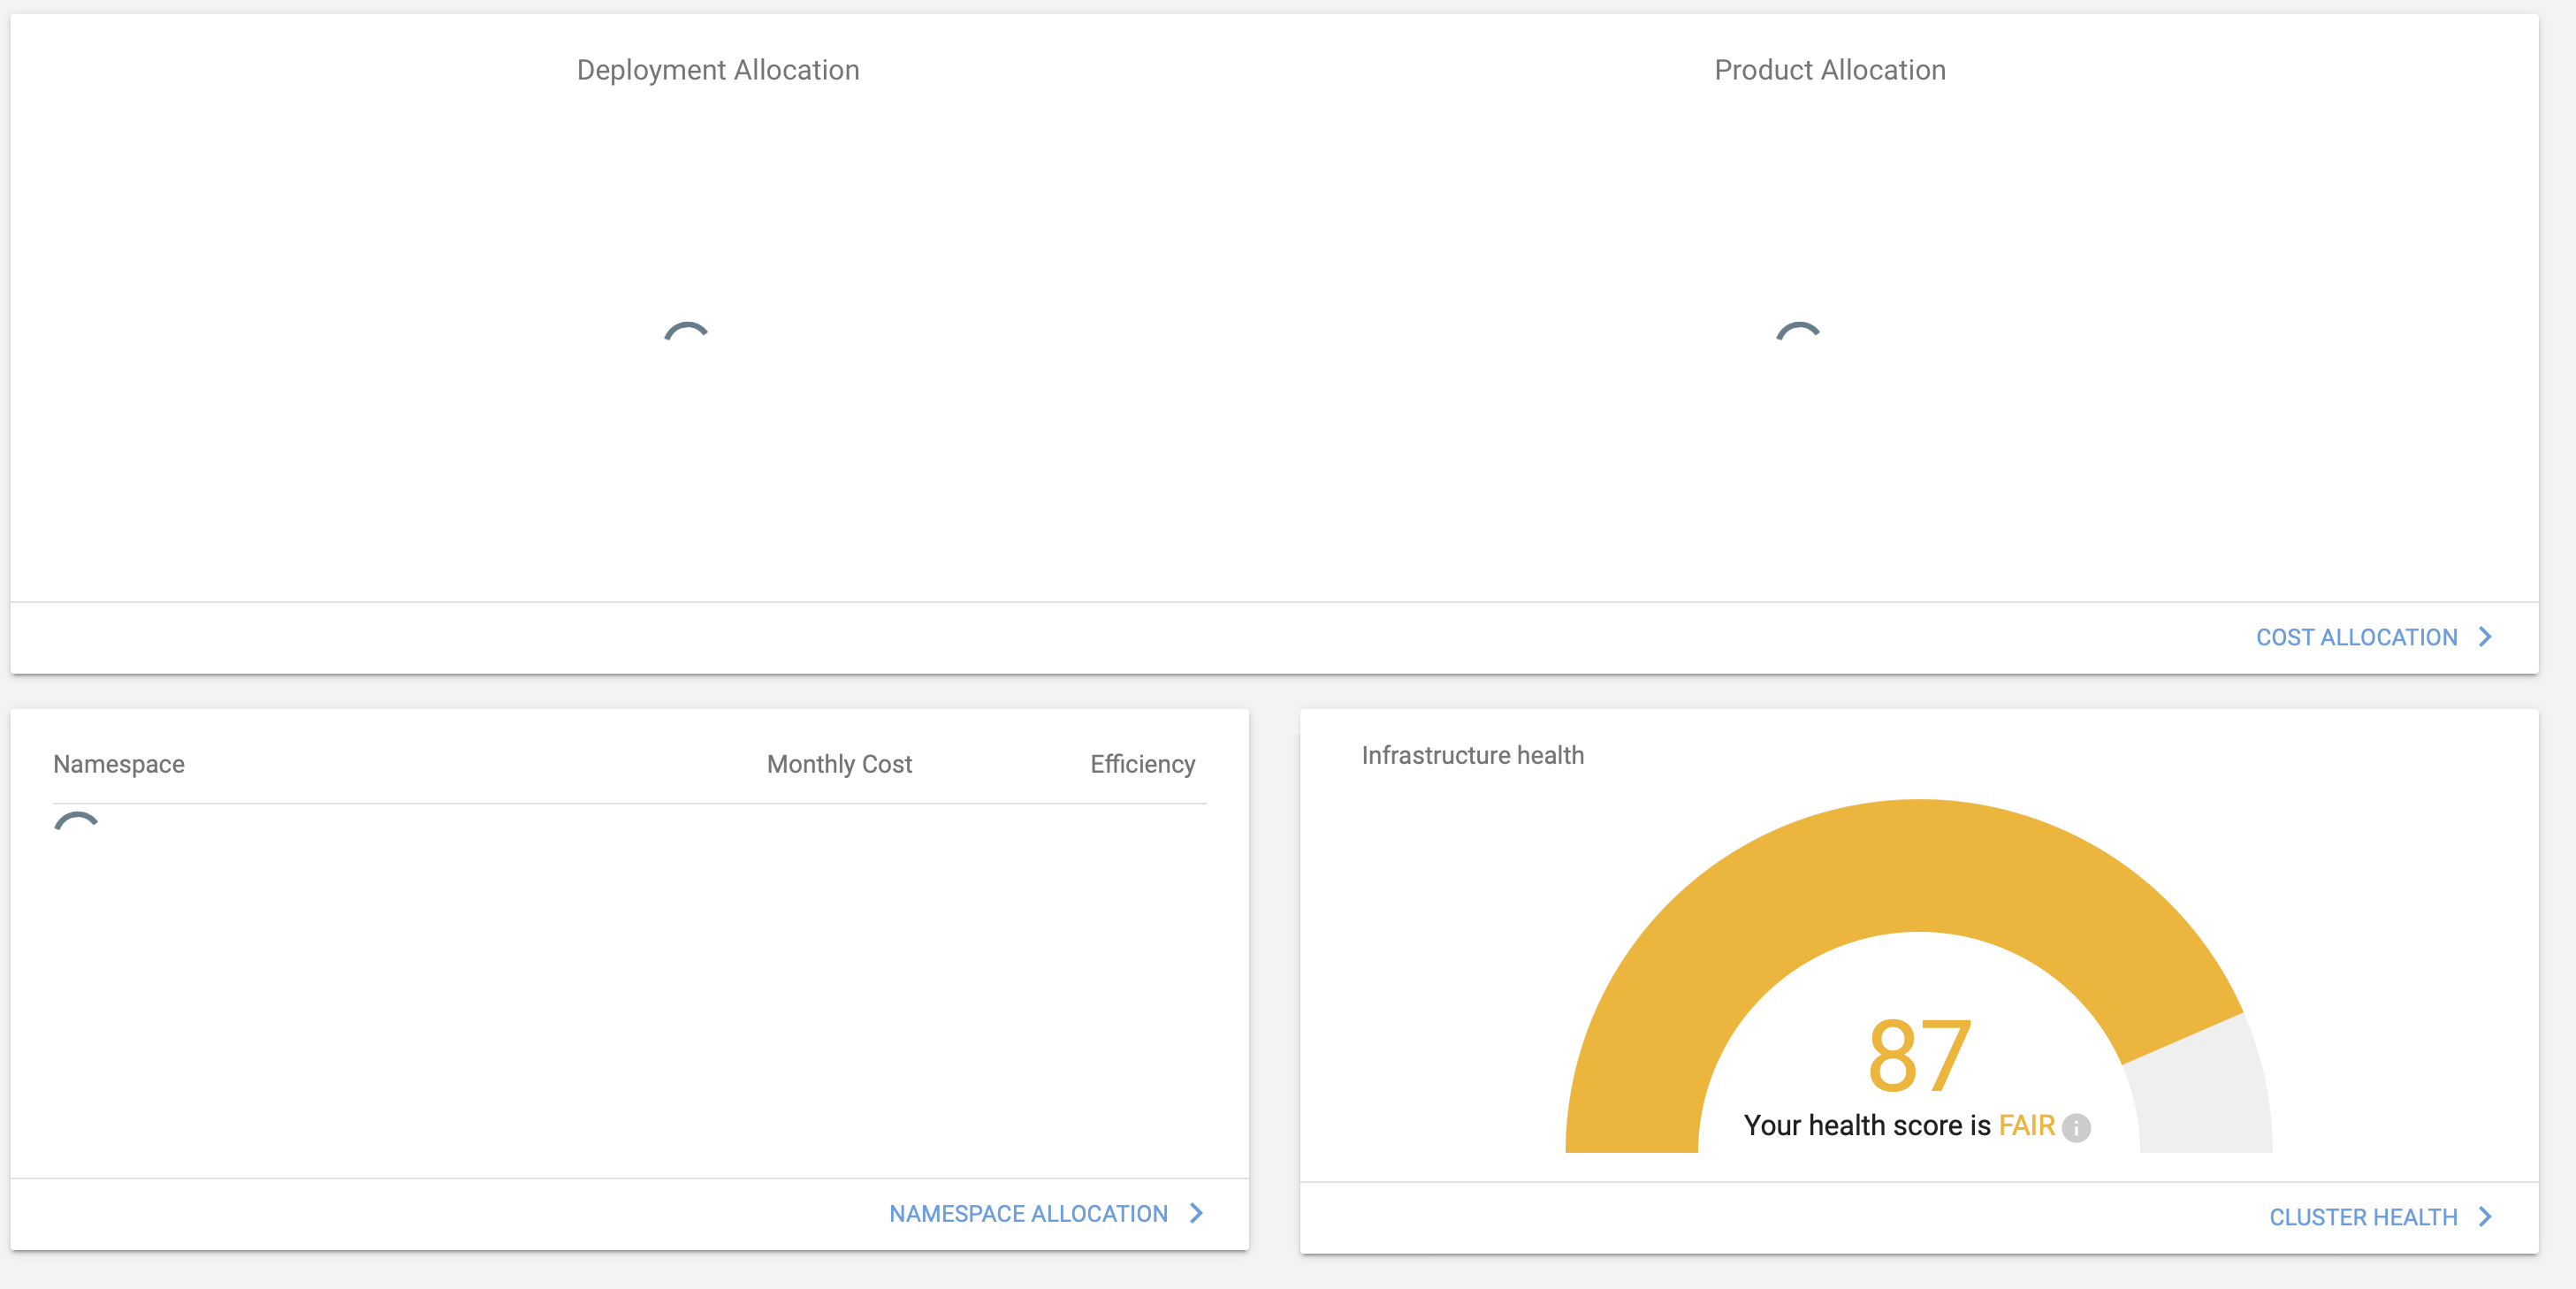Click the chevron arrow beside CLUSTER HEALTH

tap(2487, 1217)
